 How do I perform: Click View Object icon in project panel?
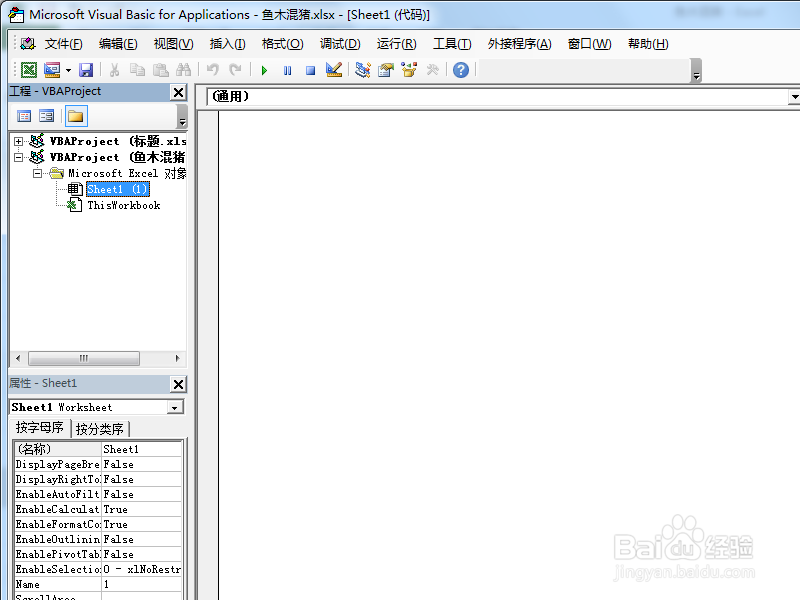(46, 116)
